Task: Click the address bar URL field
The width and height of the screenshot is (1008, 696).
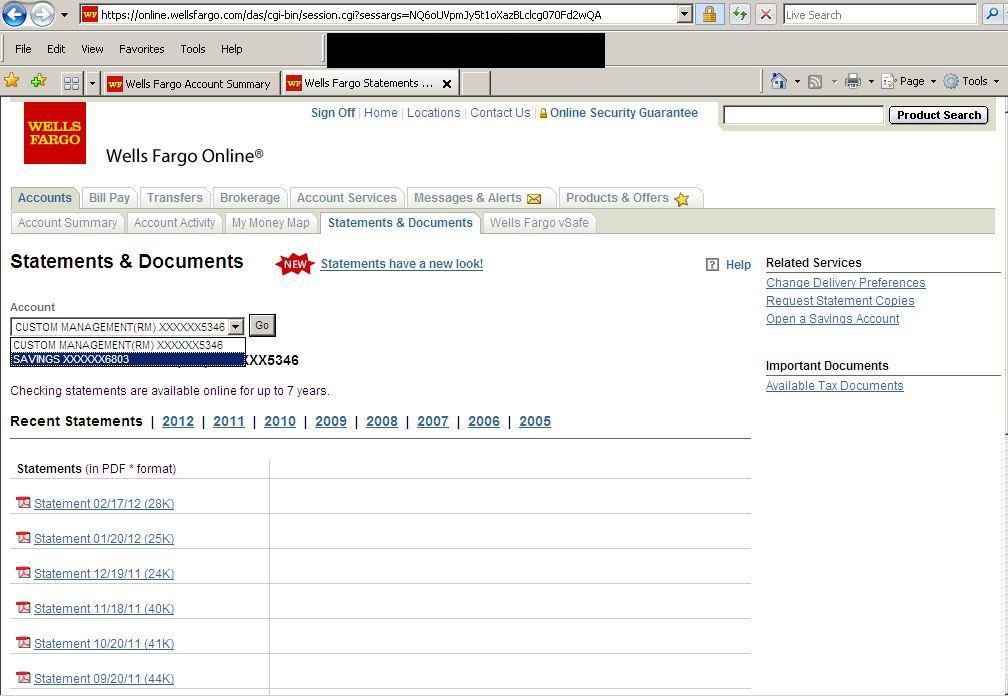Action: pyautogui.click(x=379, y=14)
